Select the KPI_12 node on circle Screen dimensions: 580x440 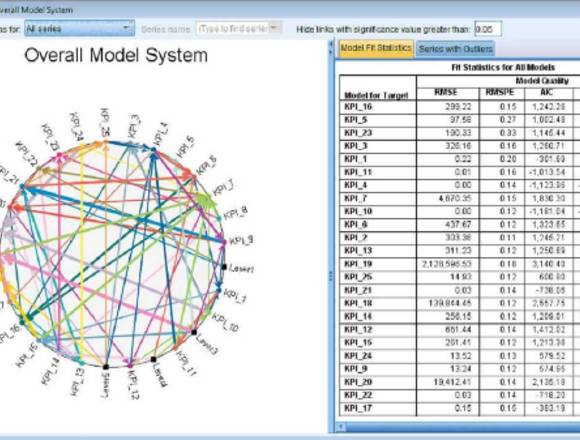point(130,366)
